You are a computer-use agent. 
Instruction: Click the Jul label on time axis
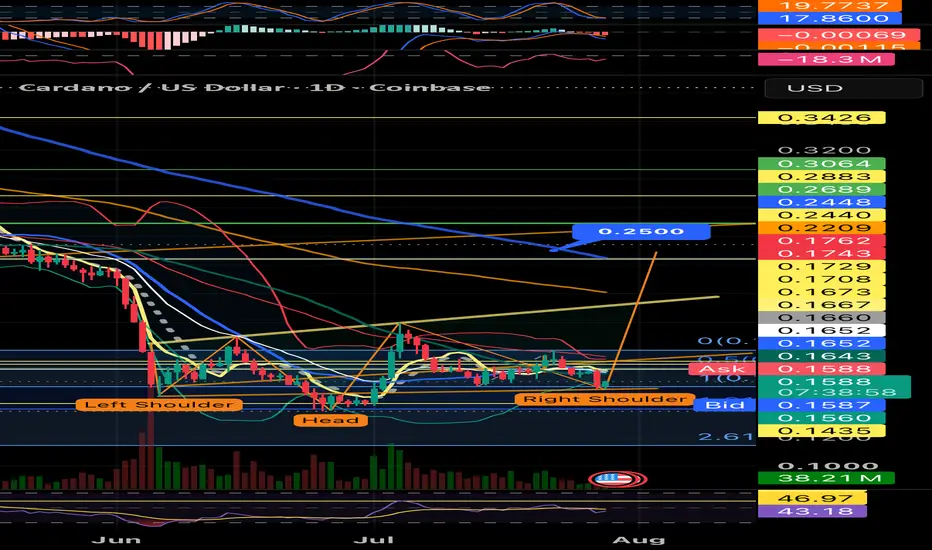coord(373,540)
